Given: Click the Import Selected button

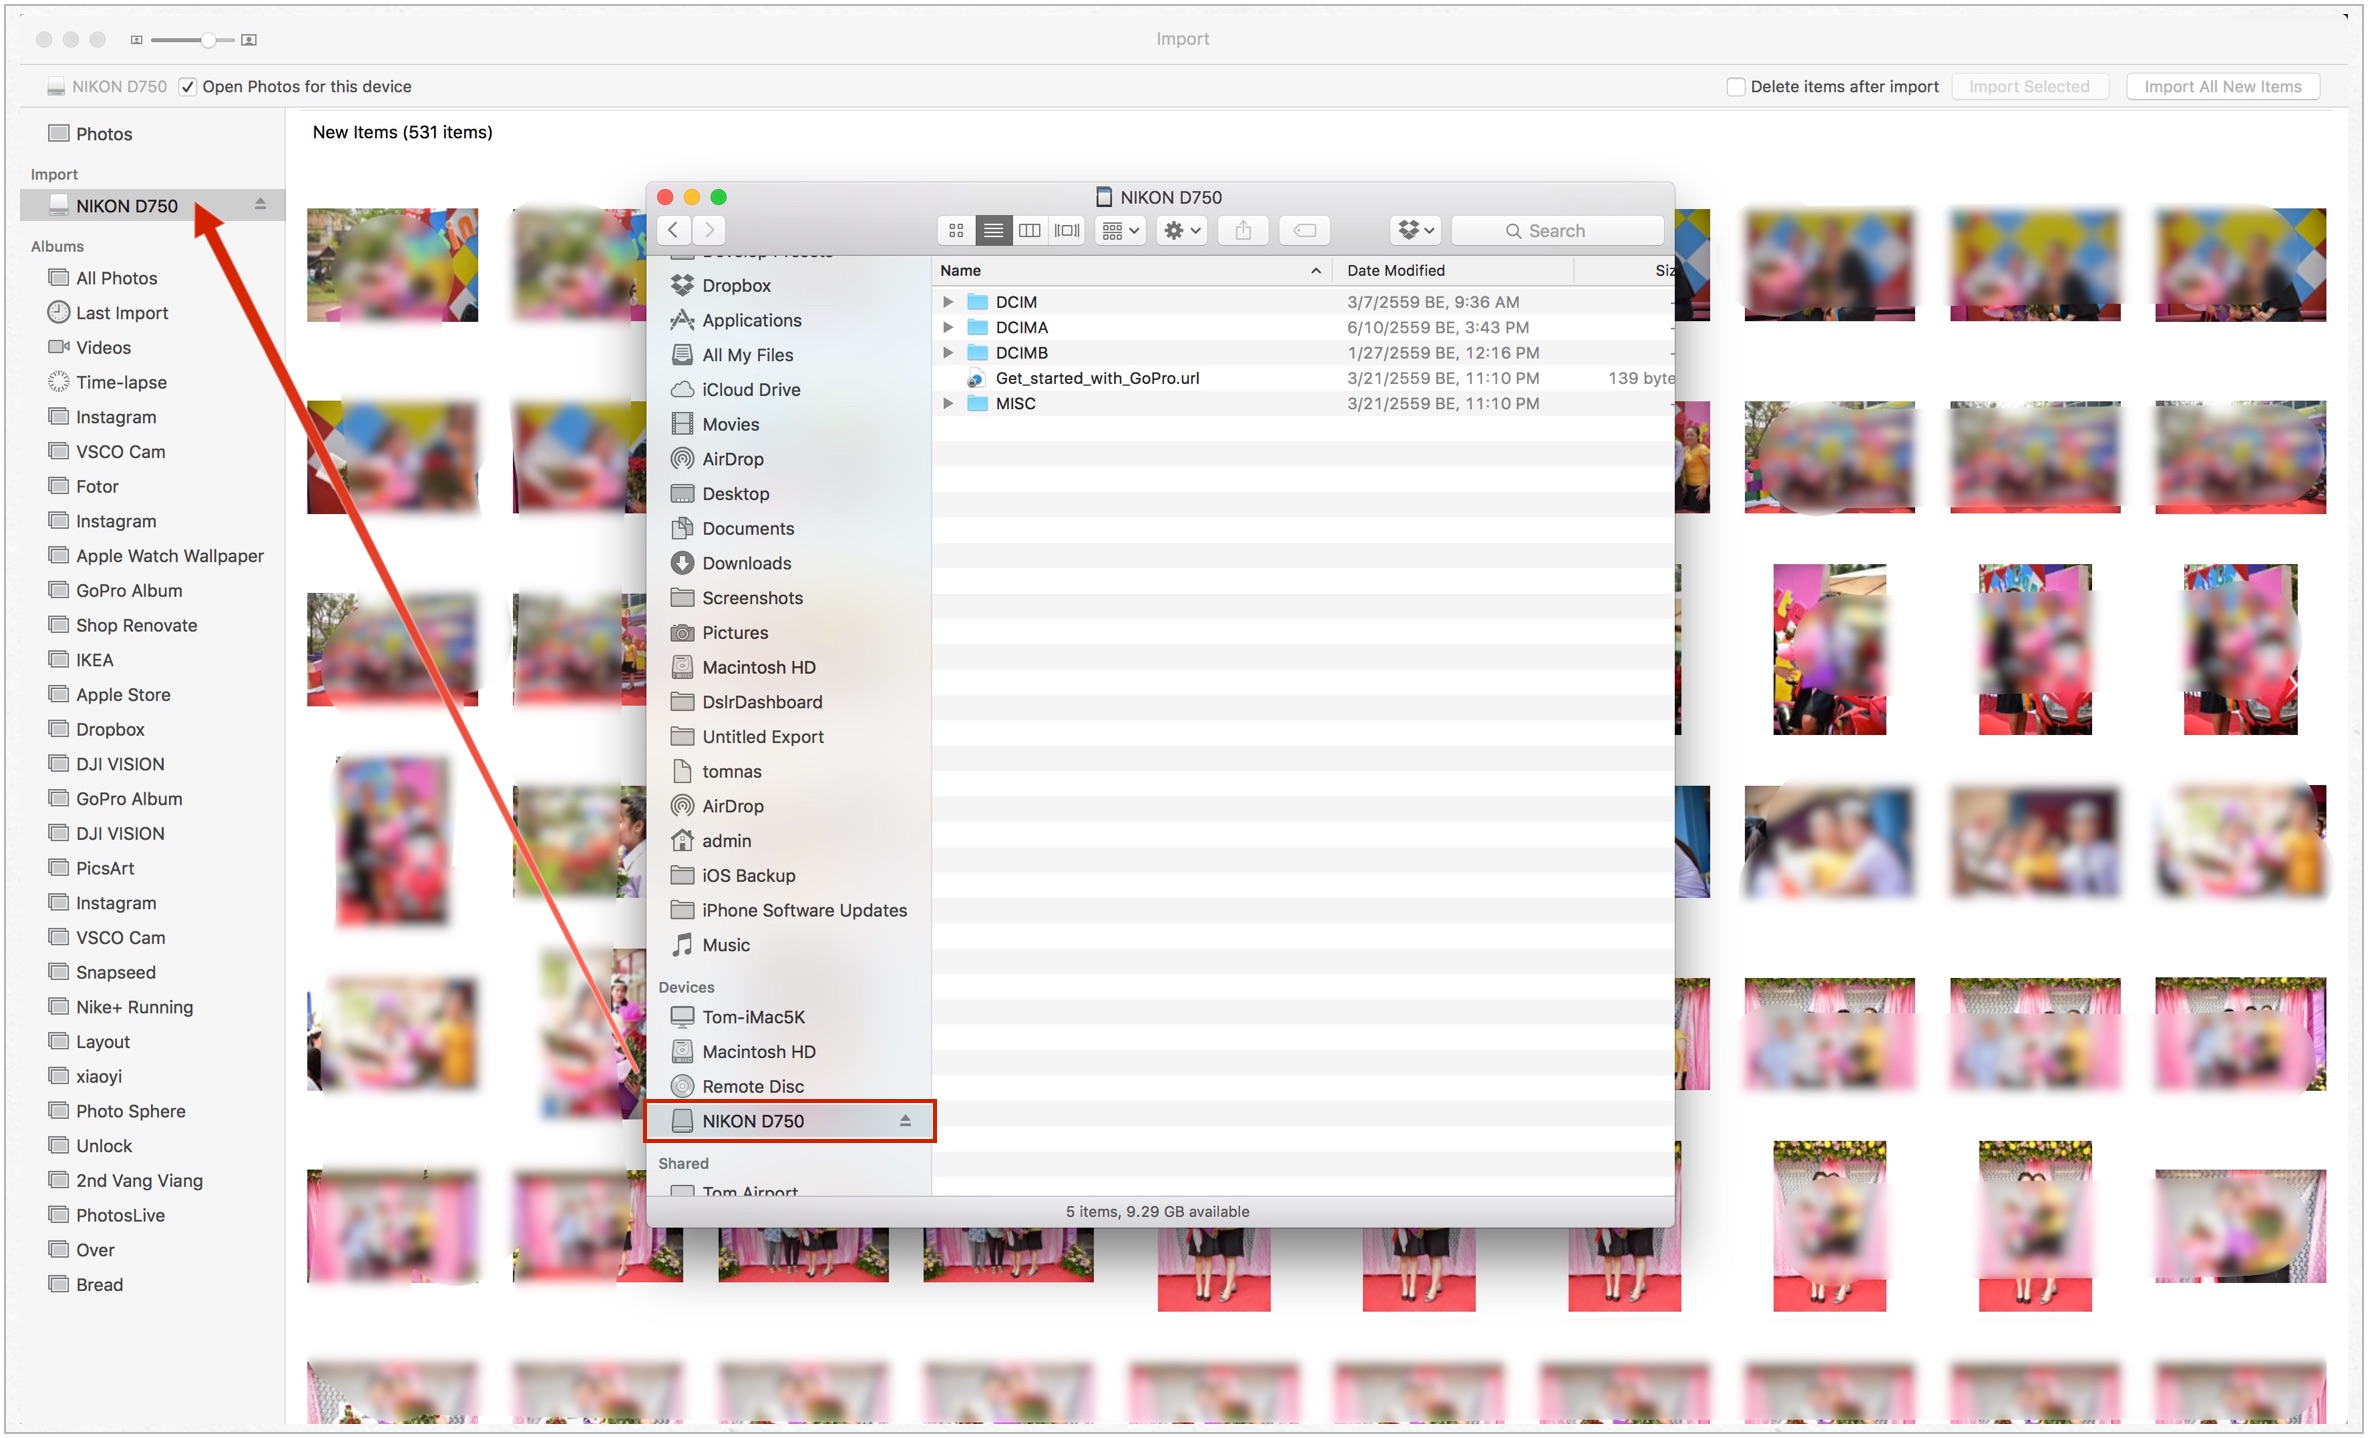Looking at the screenshot, I should click(x=2029, y=86).
